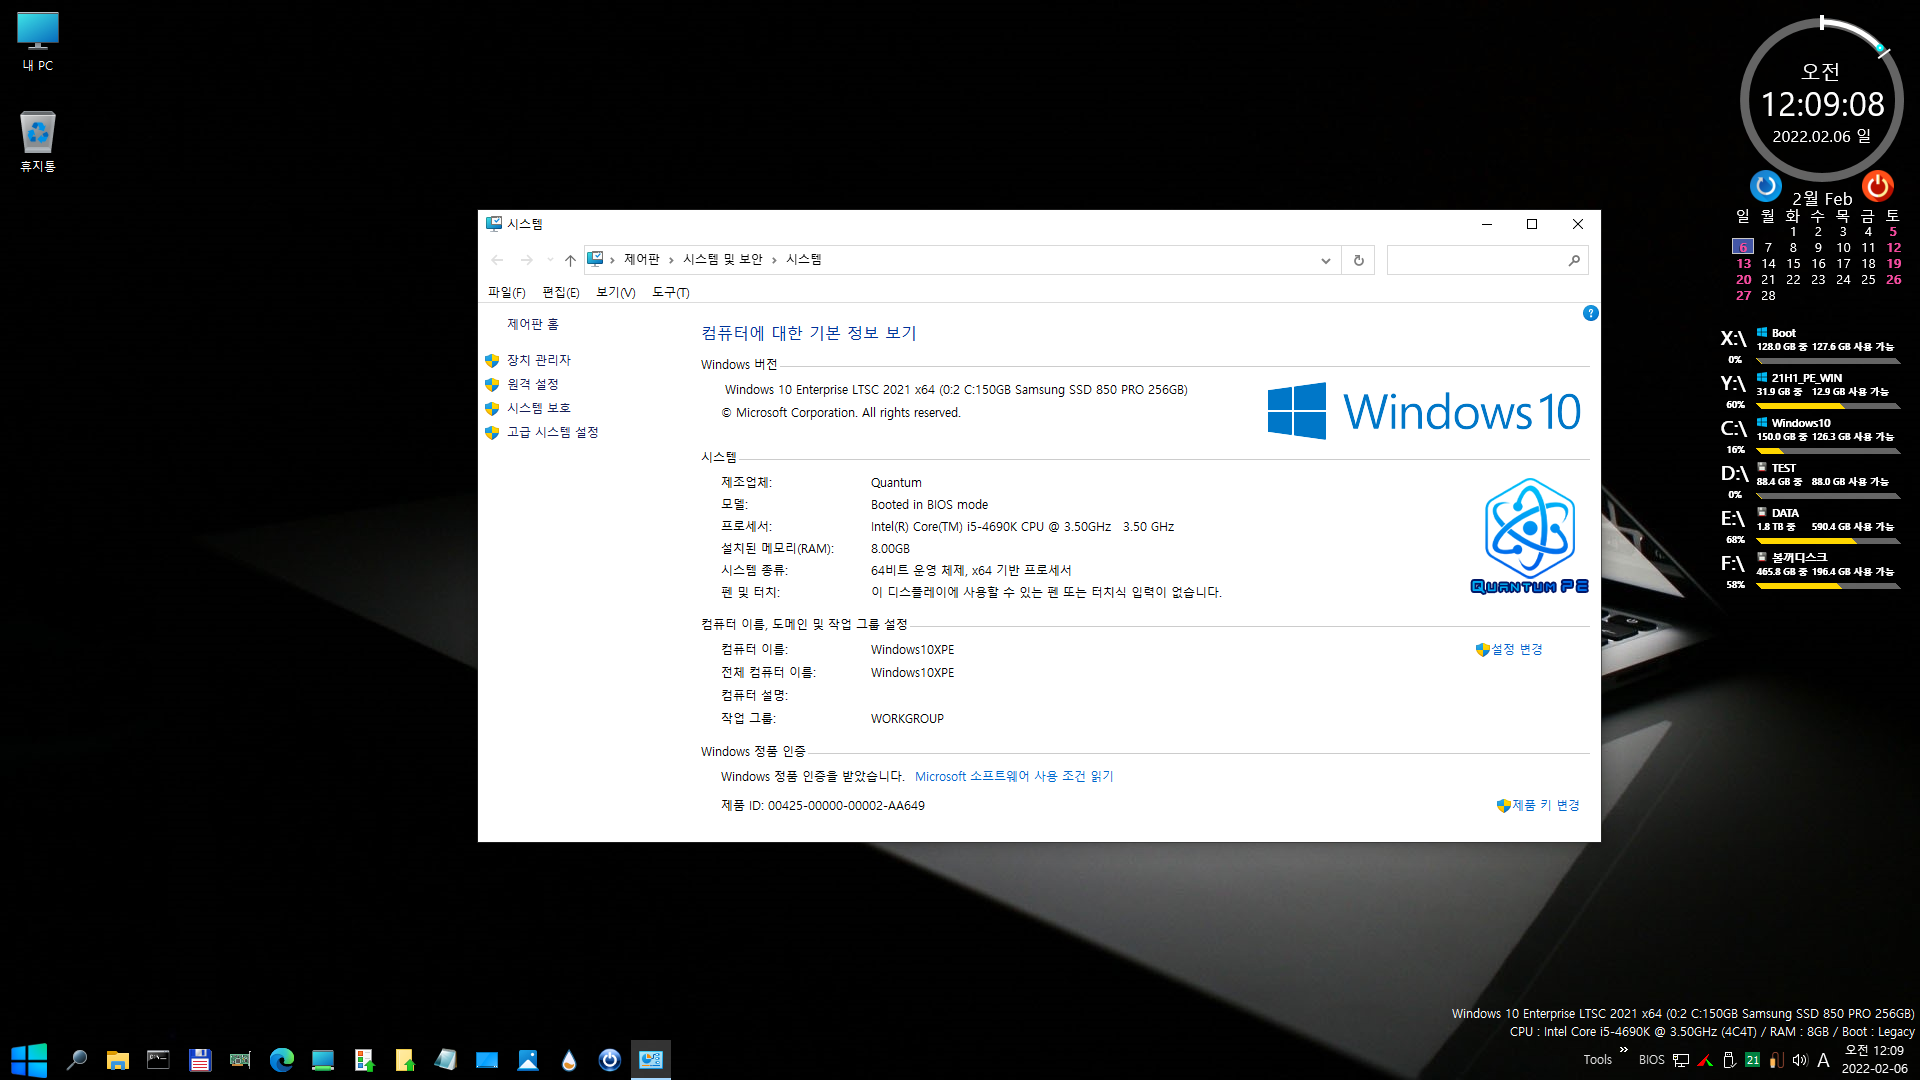
Task: Click the red power button on clock widget
Action: pos(1877,186)
